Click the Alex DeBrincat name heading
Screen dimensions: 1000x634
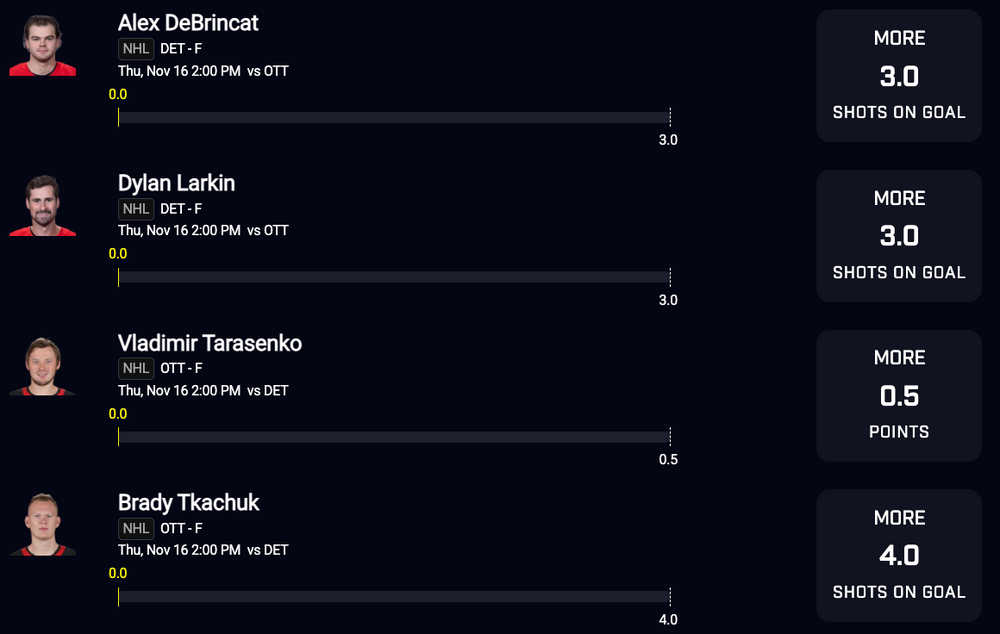[x=188, y=23]
